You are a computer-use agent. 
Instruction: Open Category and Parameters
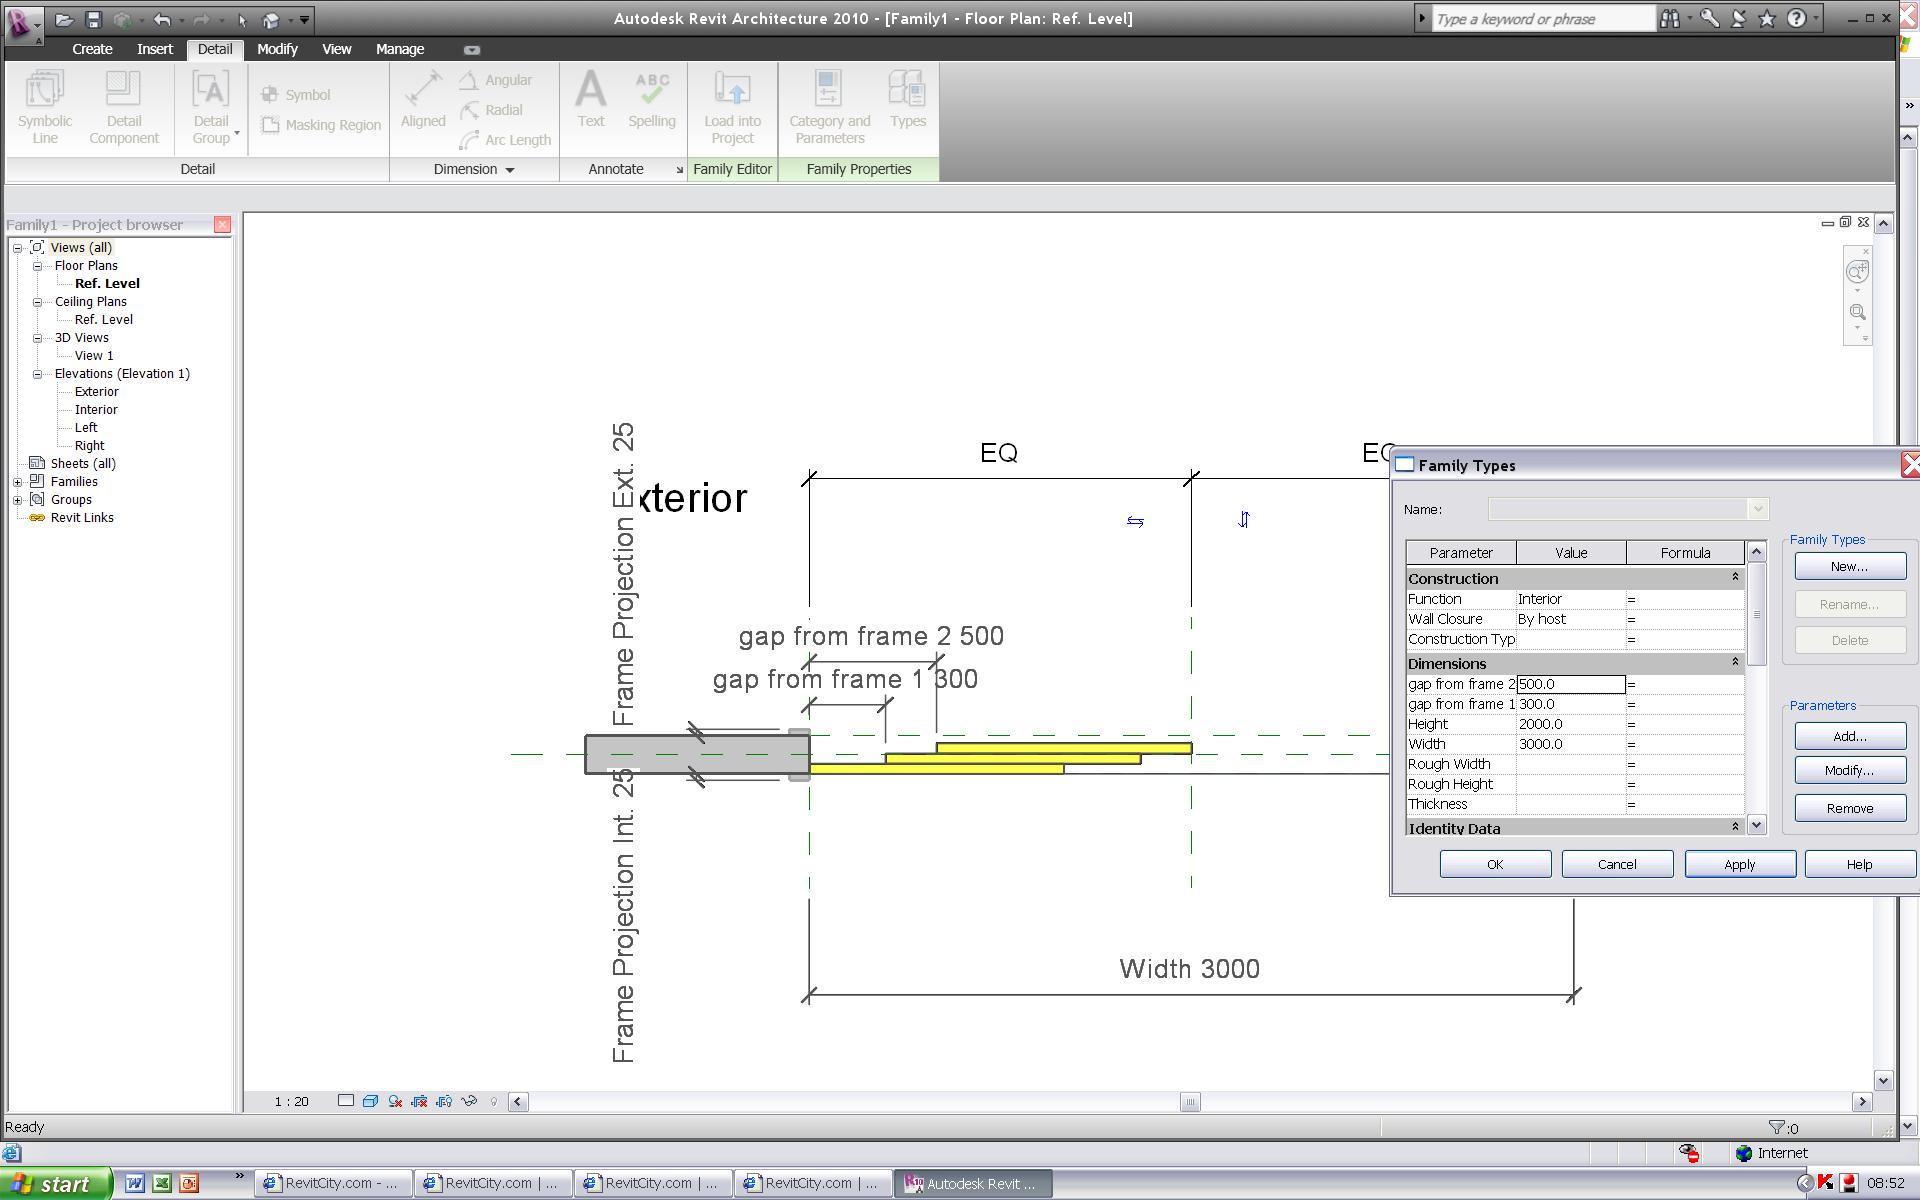tap(829, 106)
